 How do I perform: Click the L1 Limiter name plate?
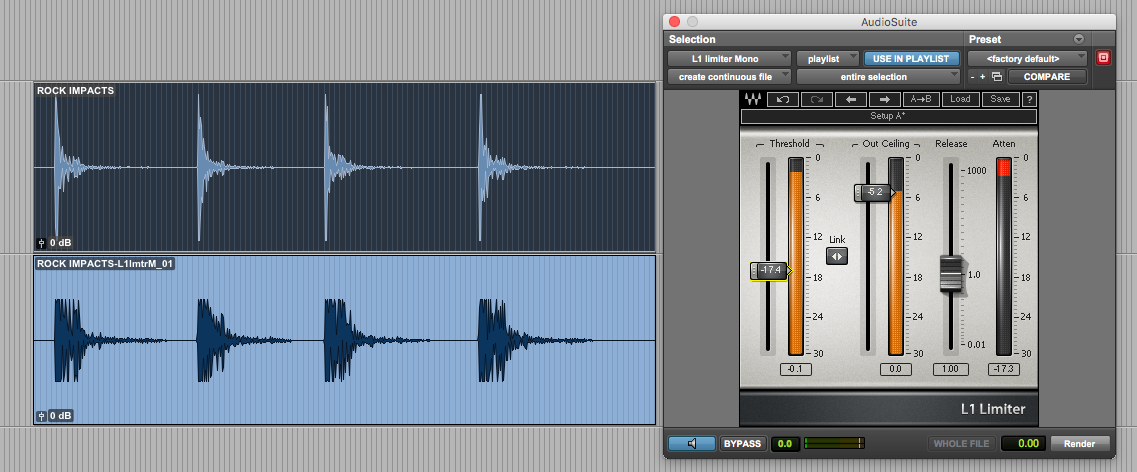click(993, 409)
